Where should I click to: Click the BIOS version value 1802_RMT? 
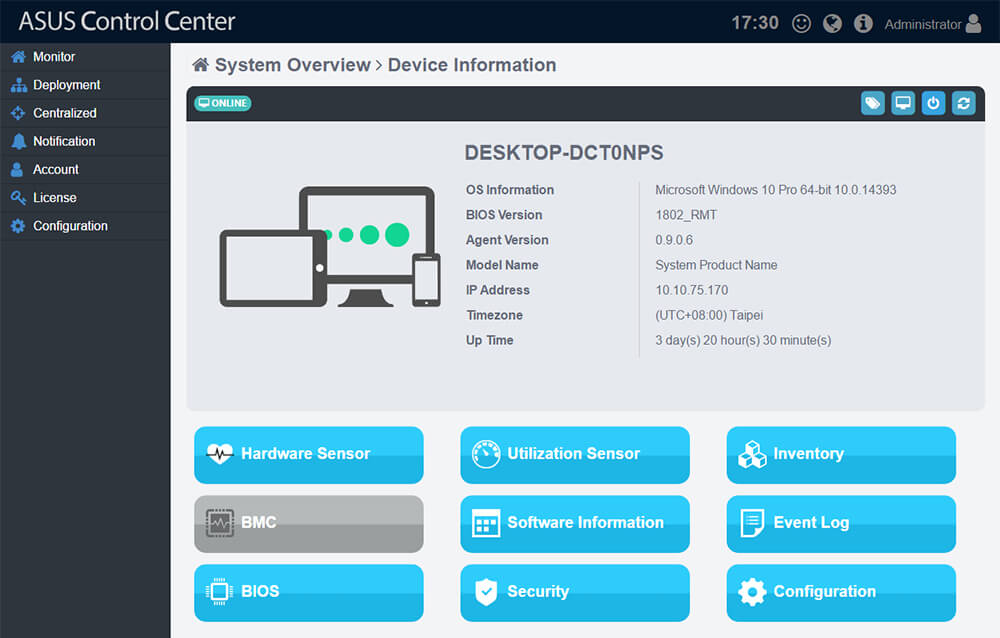(x=686, y=215)
